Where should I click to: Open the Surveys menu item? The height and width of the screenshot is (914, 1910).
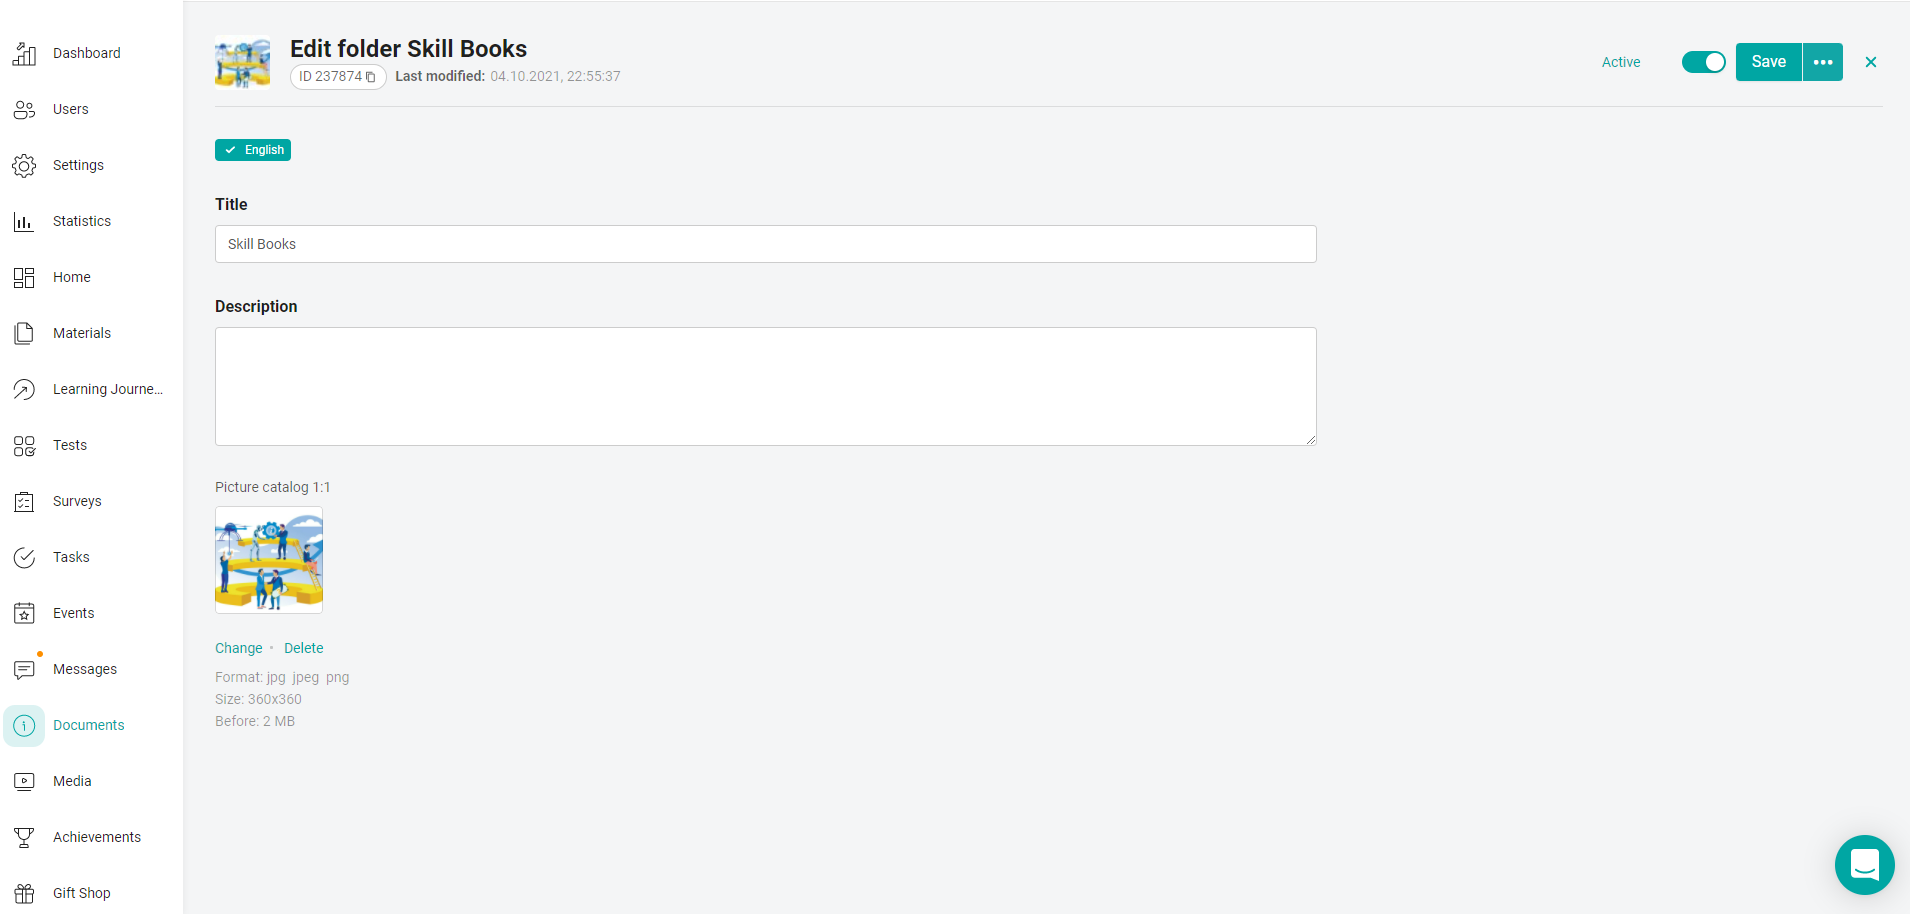[x=77, y=502]
